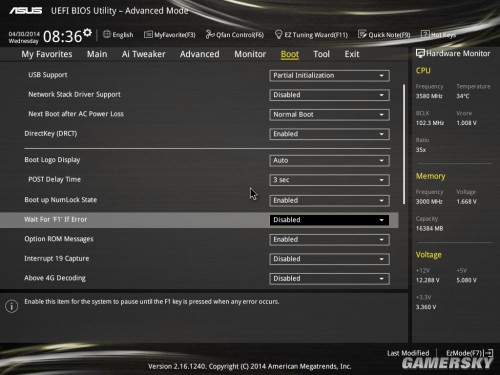
Task: Click the Quick Note pencil icon
Action: coord(362,34)
